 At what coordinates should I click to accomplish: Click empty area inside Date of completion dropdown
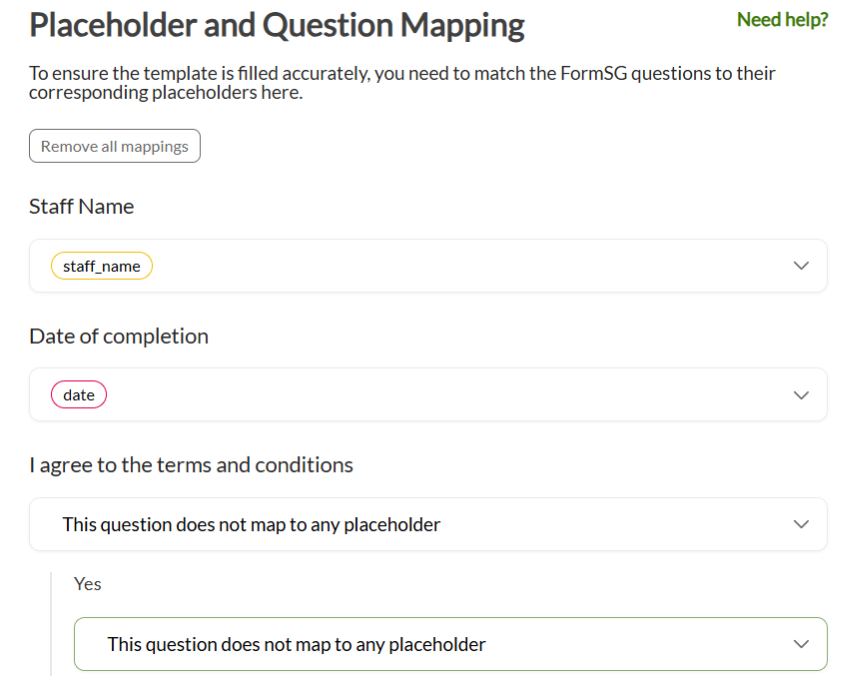coord(450,395)
